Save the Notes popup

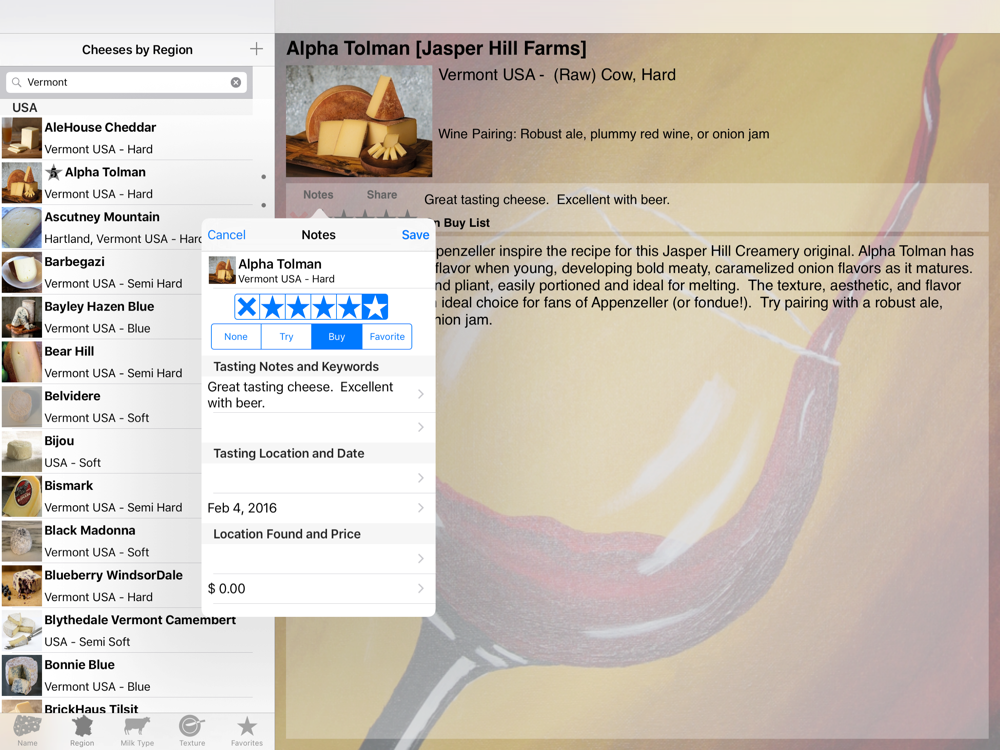pos(415,235)
